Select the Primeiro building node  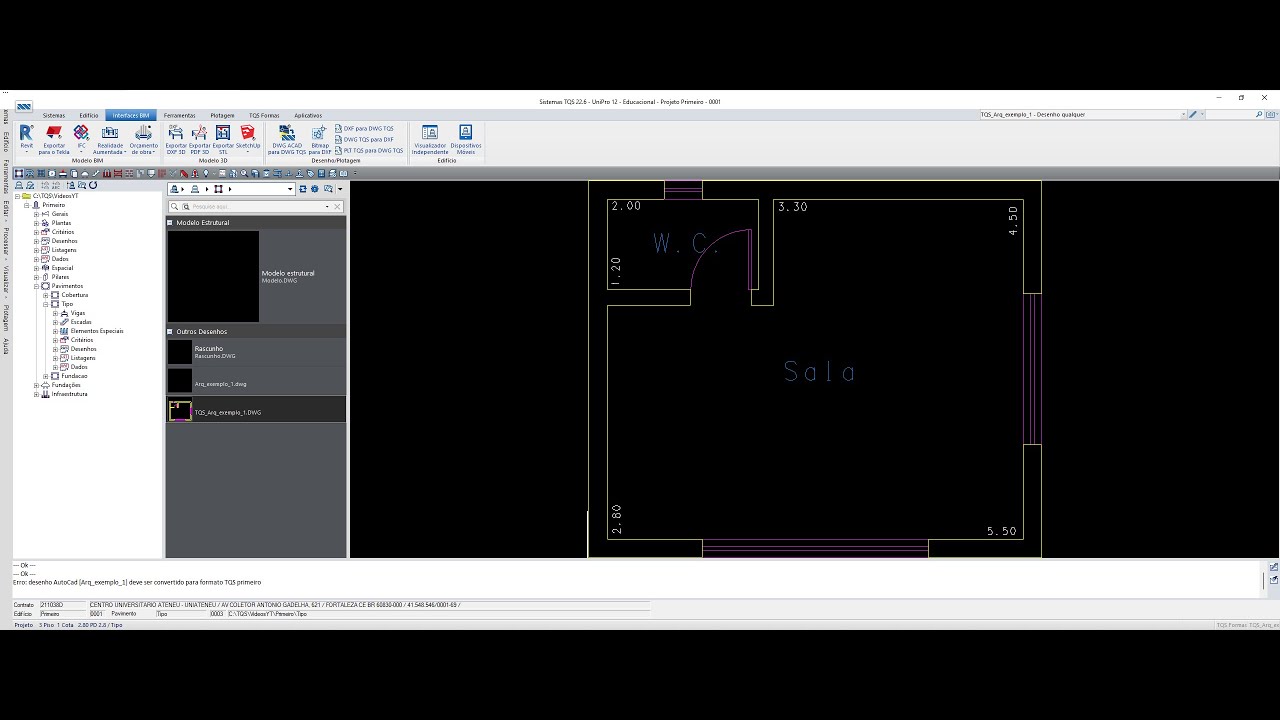(53, 205)
